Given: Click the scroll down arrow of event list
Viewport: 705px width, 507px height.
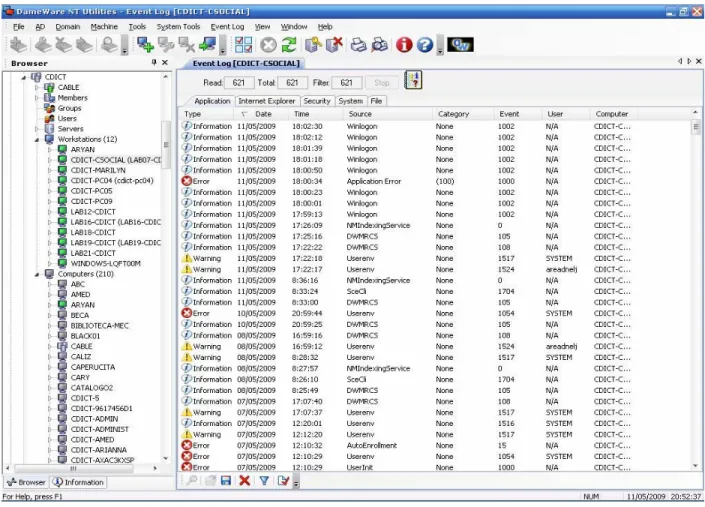Looking at the screenshot, I should [696, 466].
